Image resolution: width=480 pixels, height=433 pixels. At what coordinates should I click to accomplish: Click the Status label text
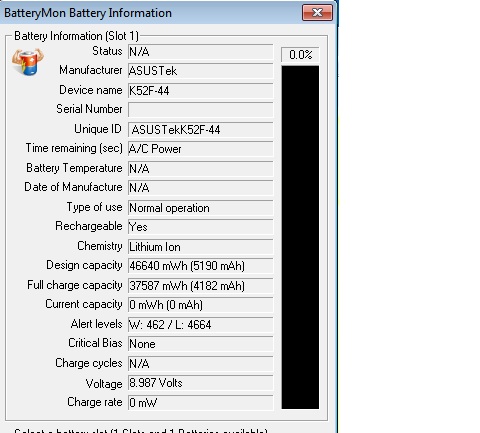[107, 51]
